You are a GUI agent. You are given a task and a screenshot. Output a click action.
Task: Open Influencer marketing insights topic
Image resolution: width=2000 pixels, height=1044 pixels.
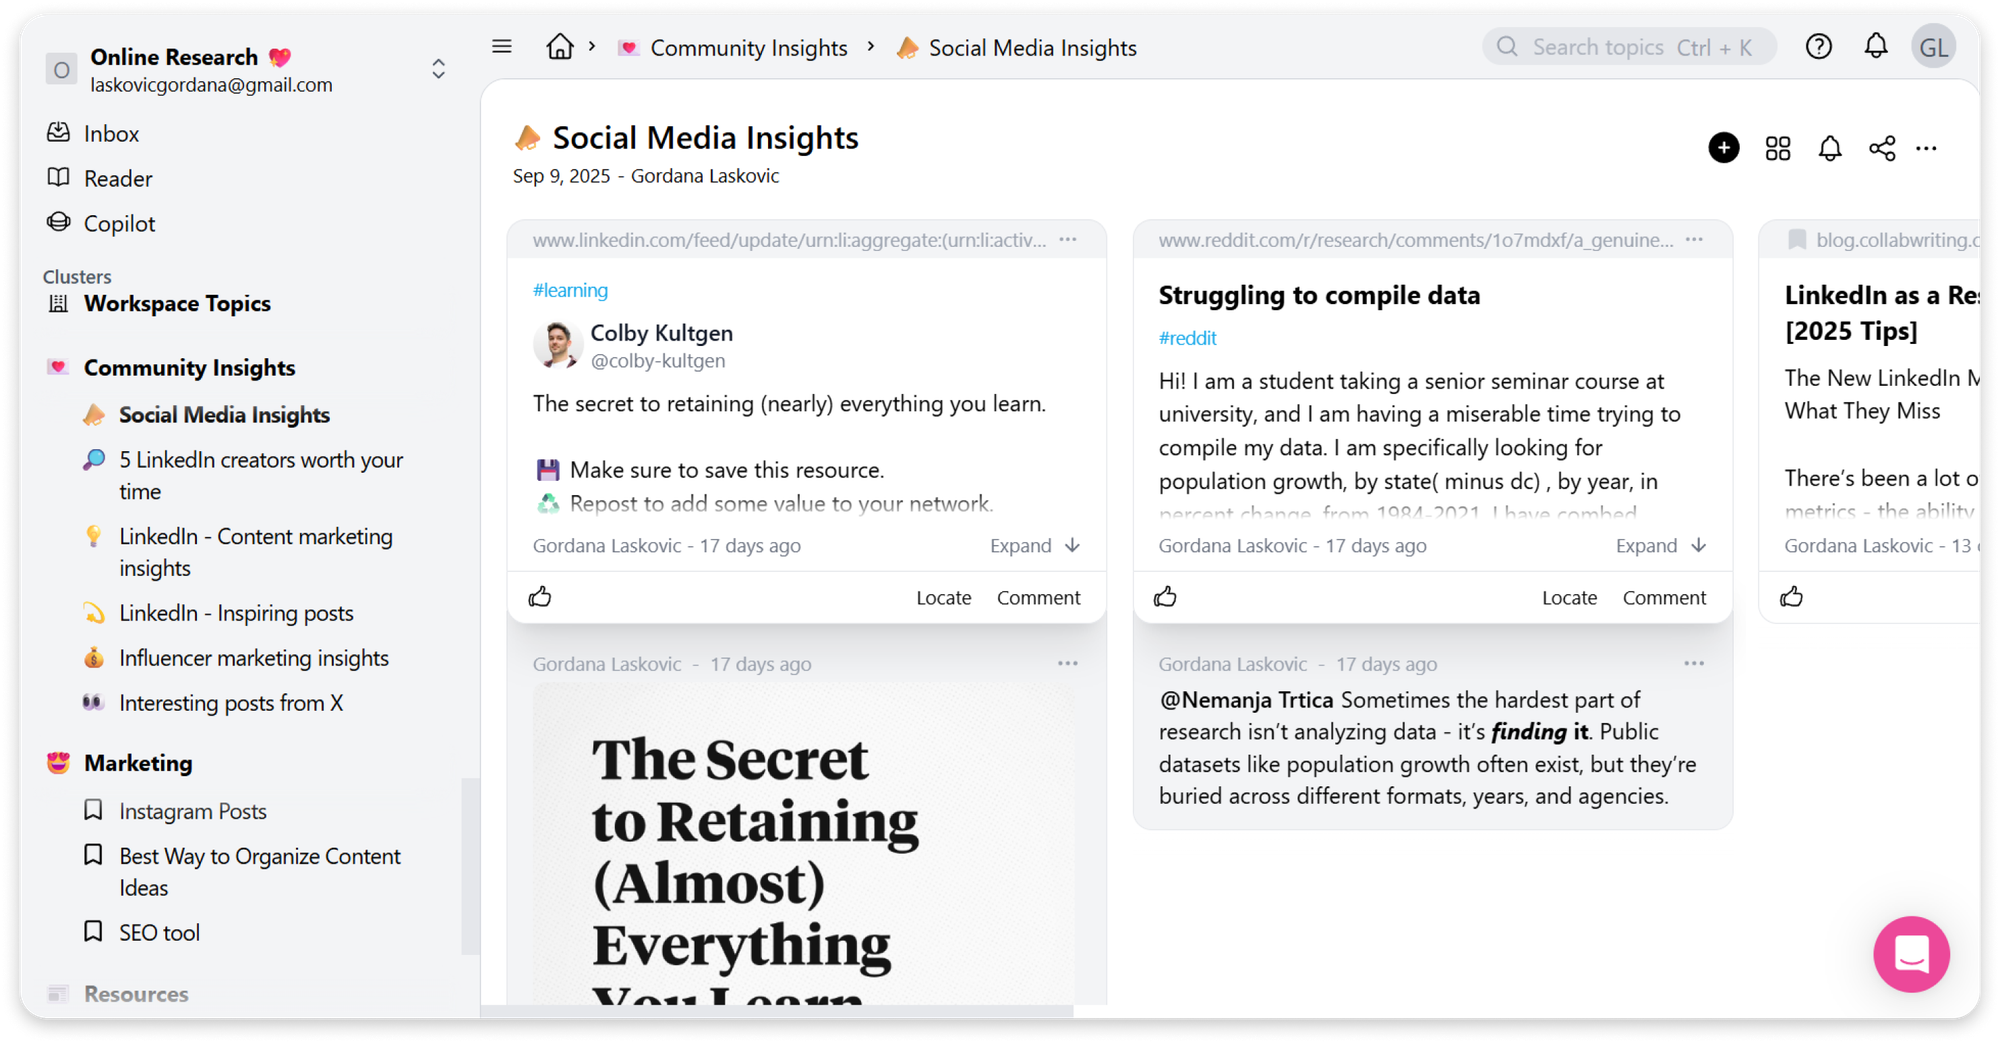click(x=254, y=658)
